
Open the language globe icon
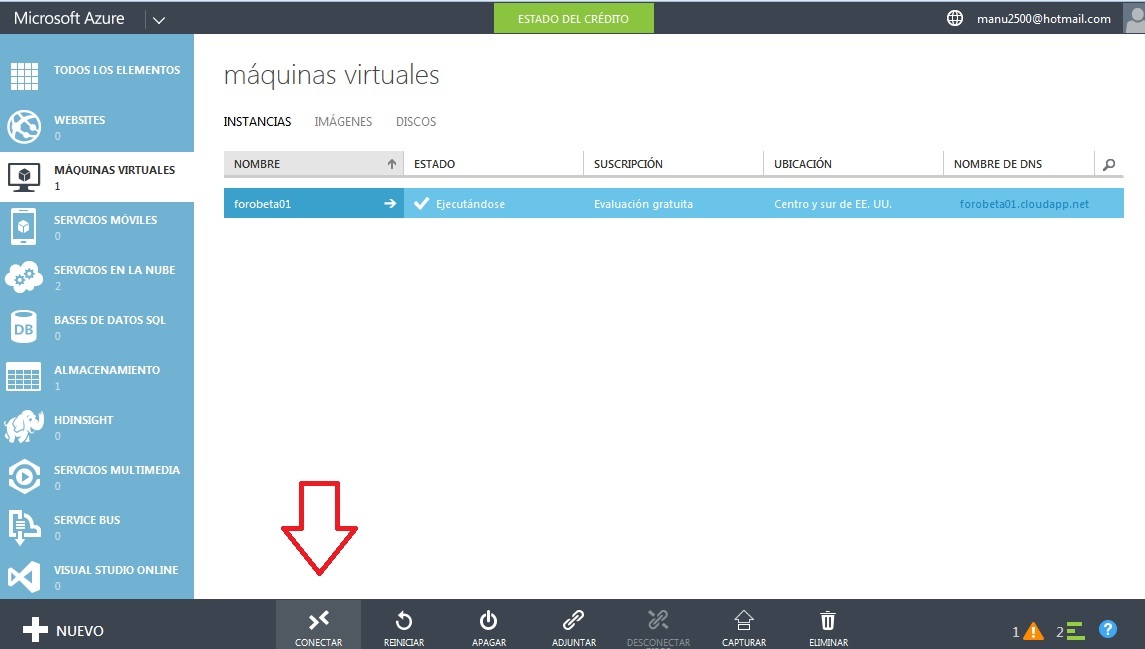coord(954,18)
